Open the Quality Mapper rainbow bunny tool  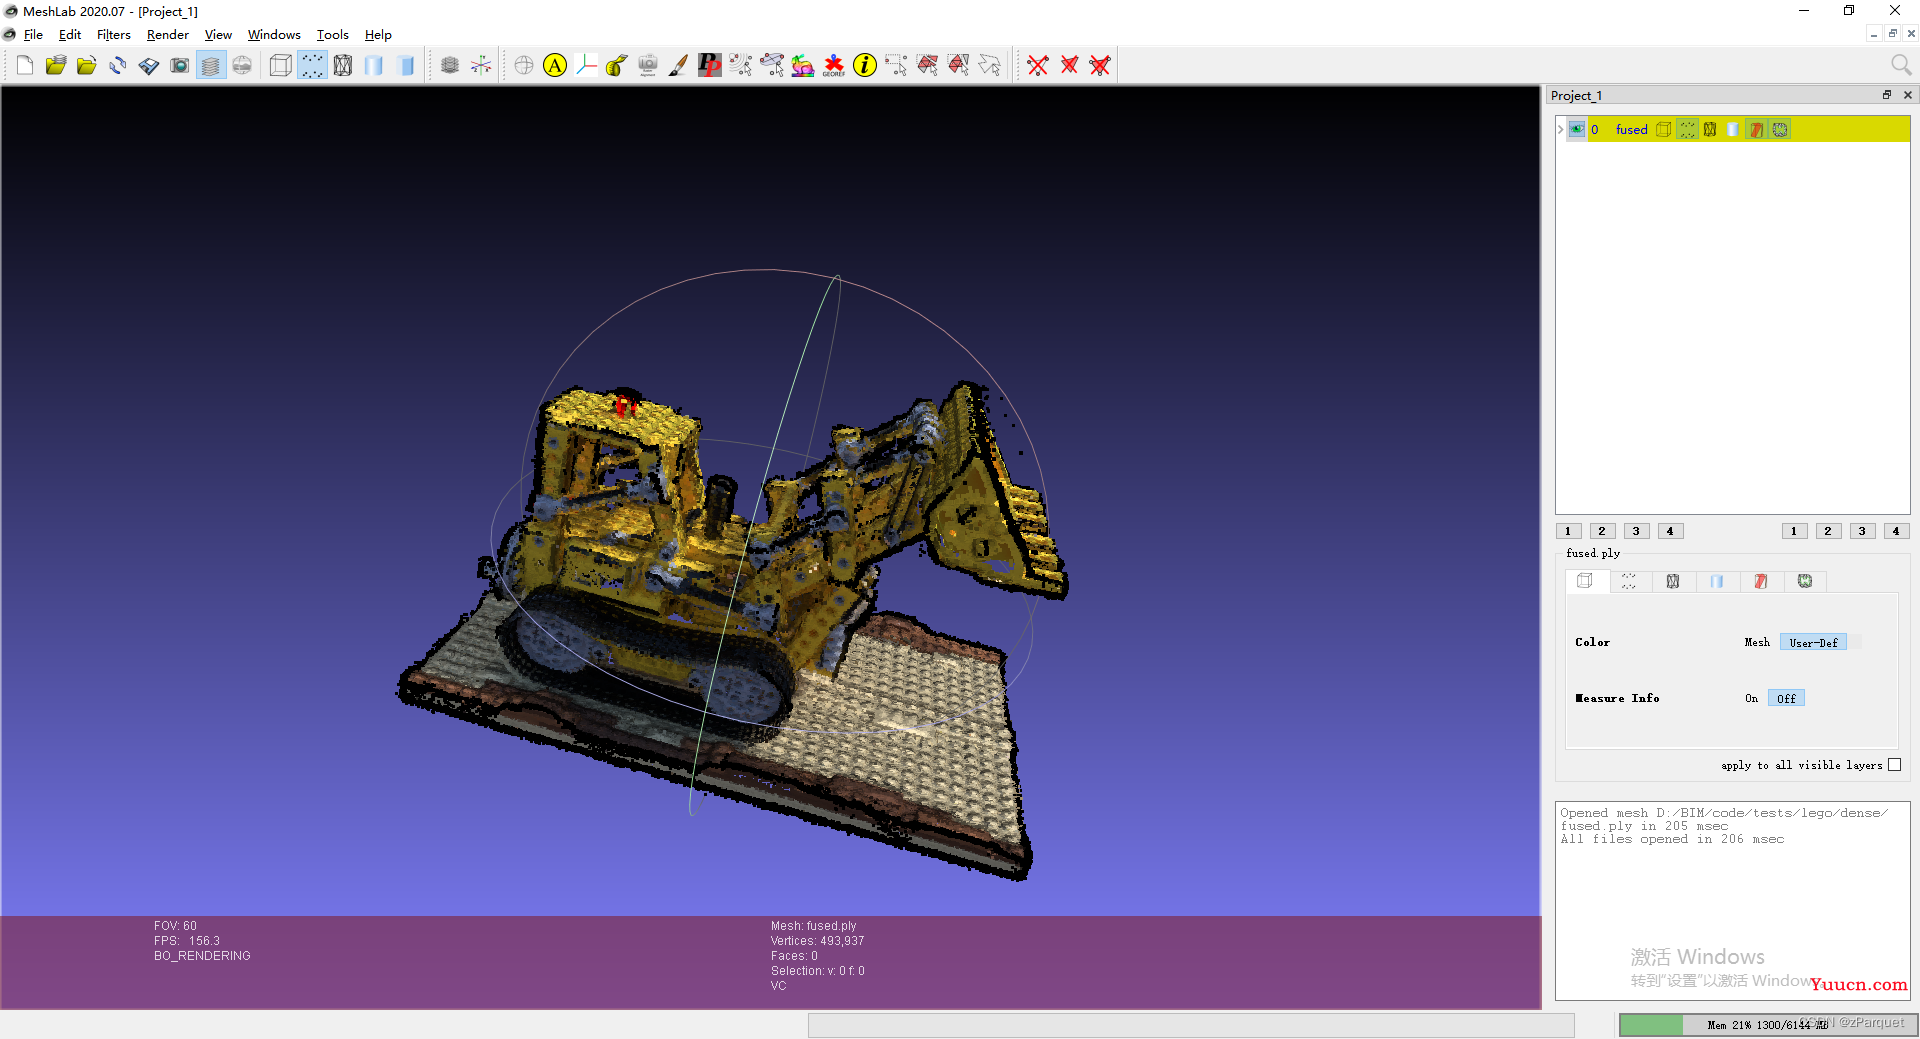coord(803,66)
